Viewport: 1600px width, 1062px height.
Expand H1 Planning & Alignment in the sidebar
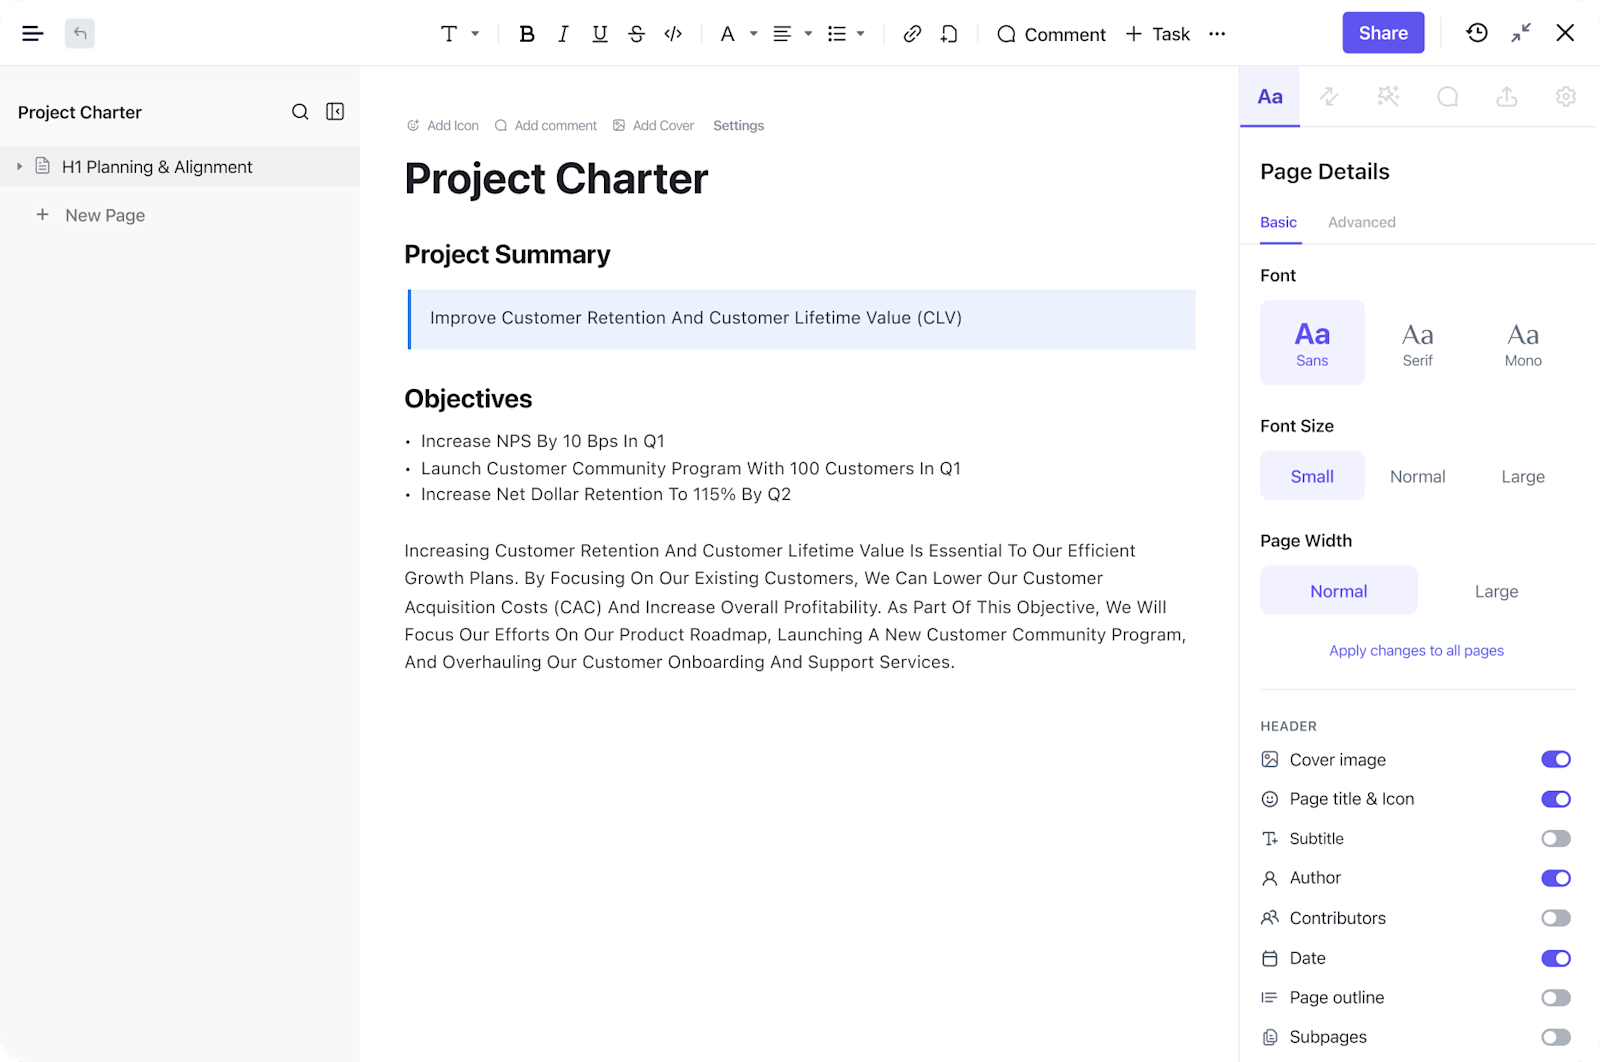(18, 166)
